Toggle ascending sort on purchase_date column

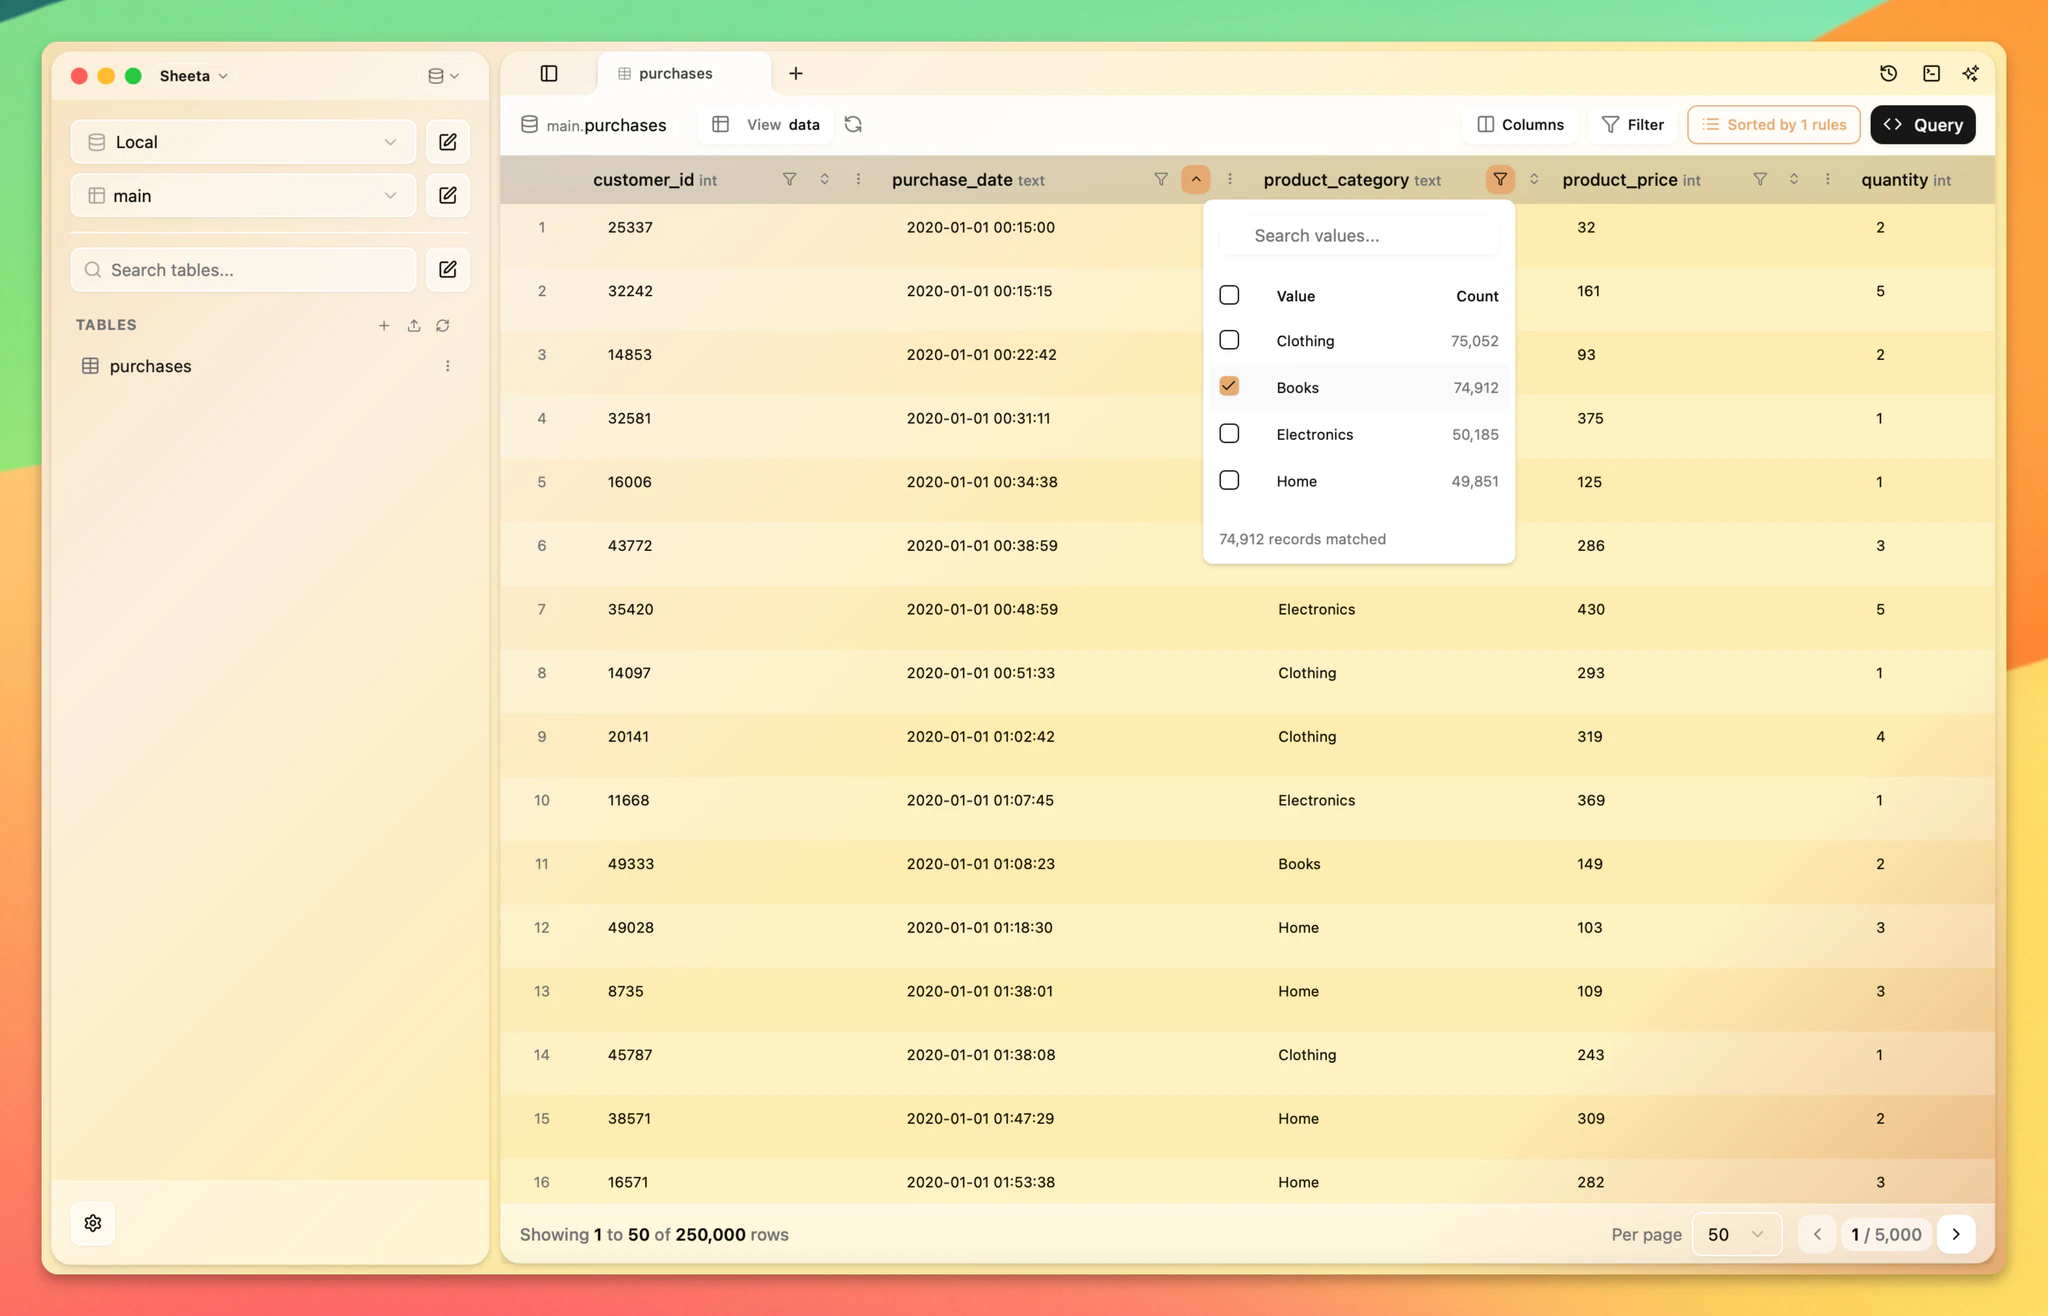click(1195, 179)
